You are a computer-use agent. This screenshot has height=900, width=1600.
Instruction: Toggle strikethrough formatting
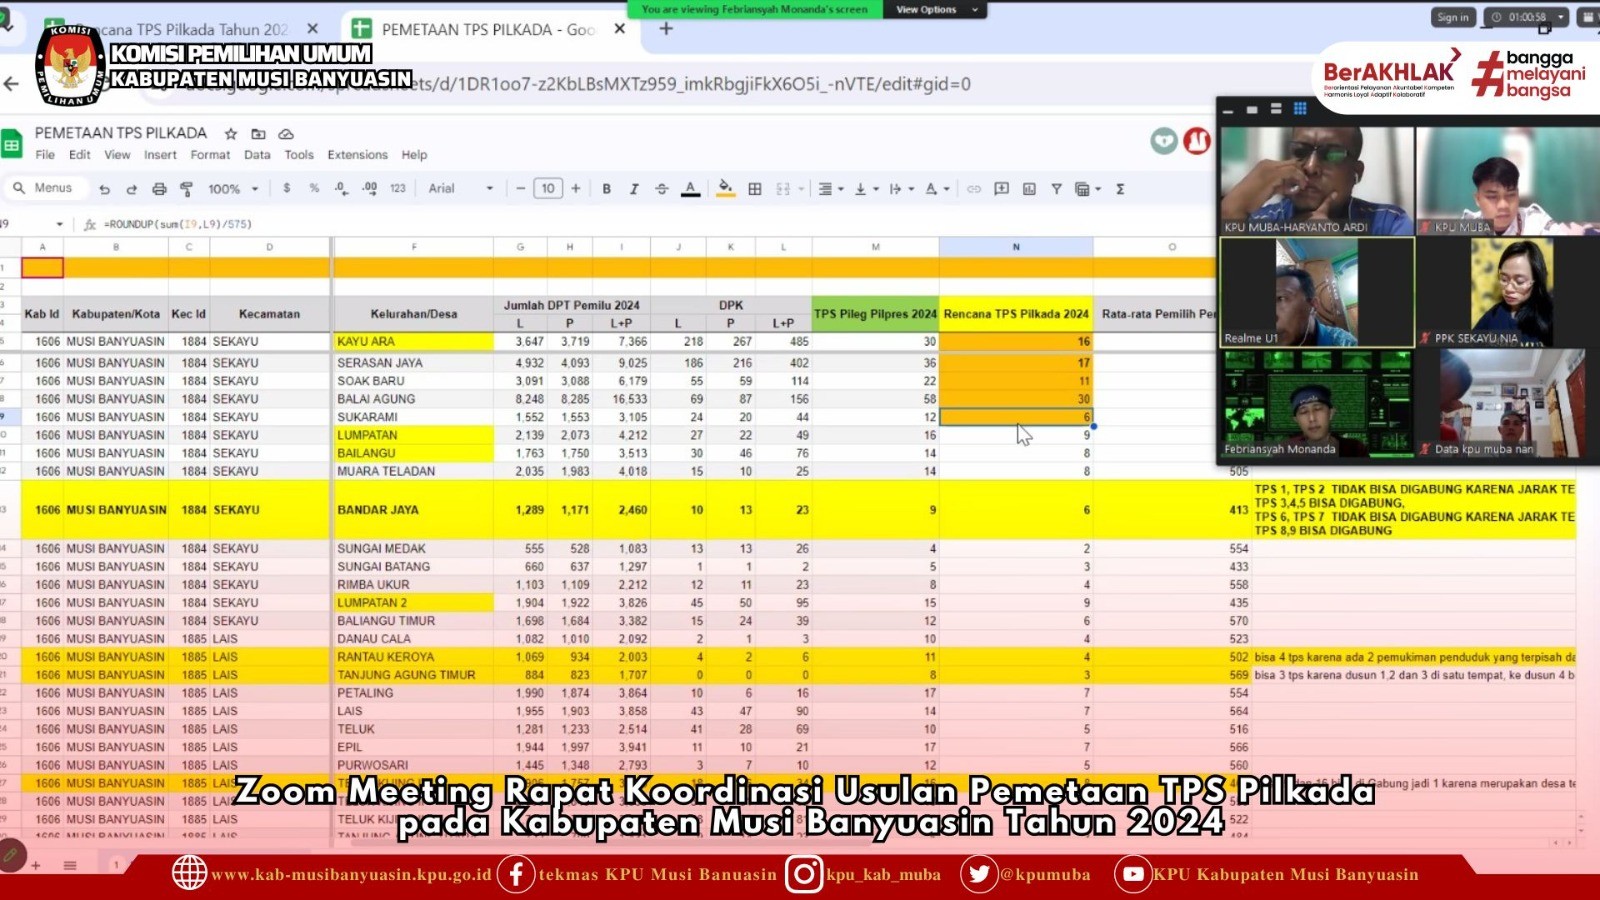point(661,189)
